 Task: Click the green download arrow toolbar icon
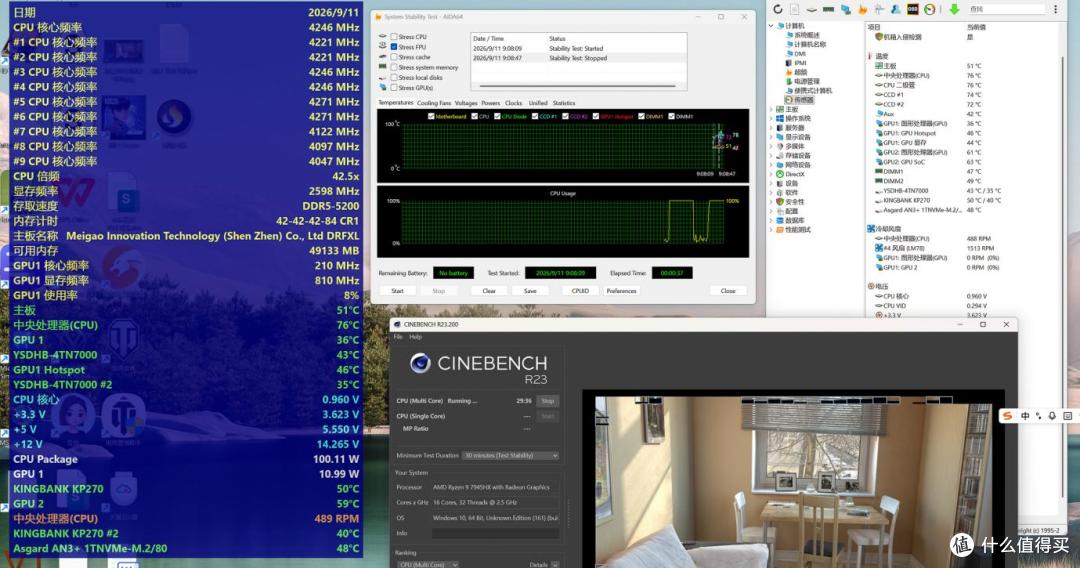click(x=954, y=9)
